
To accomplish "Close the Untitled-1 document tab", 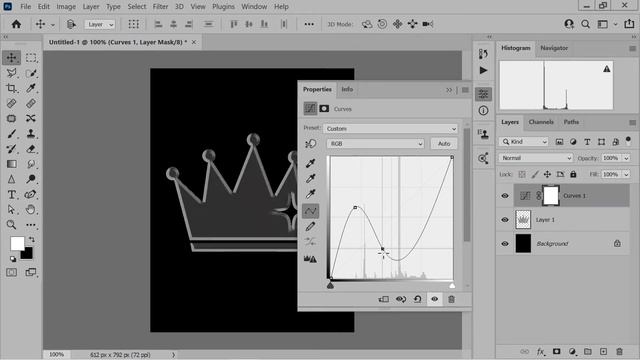I will point(194,42).
